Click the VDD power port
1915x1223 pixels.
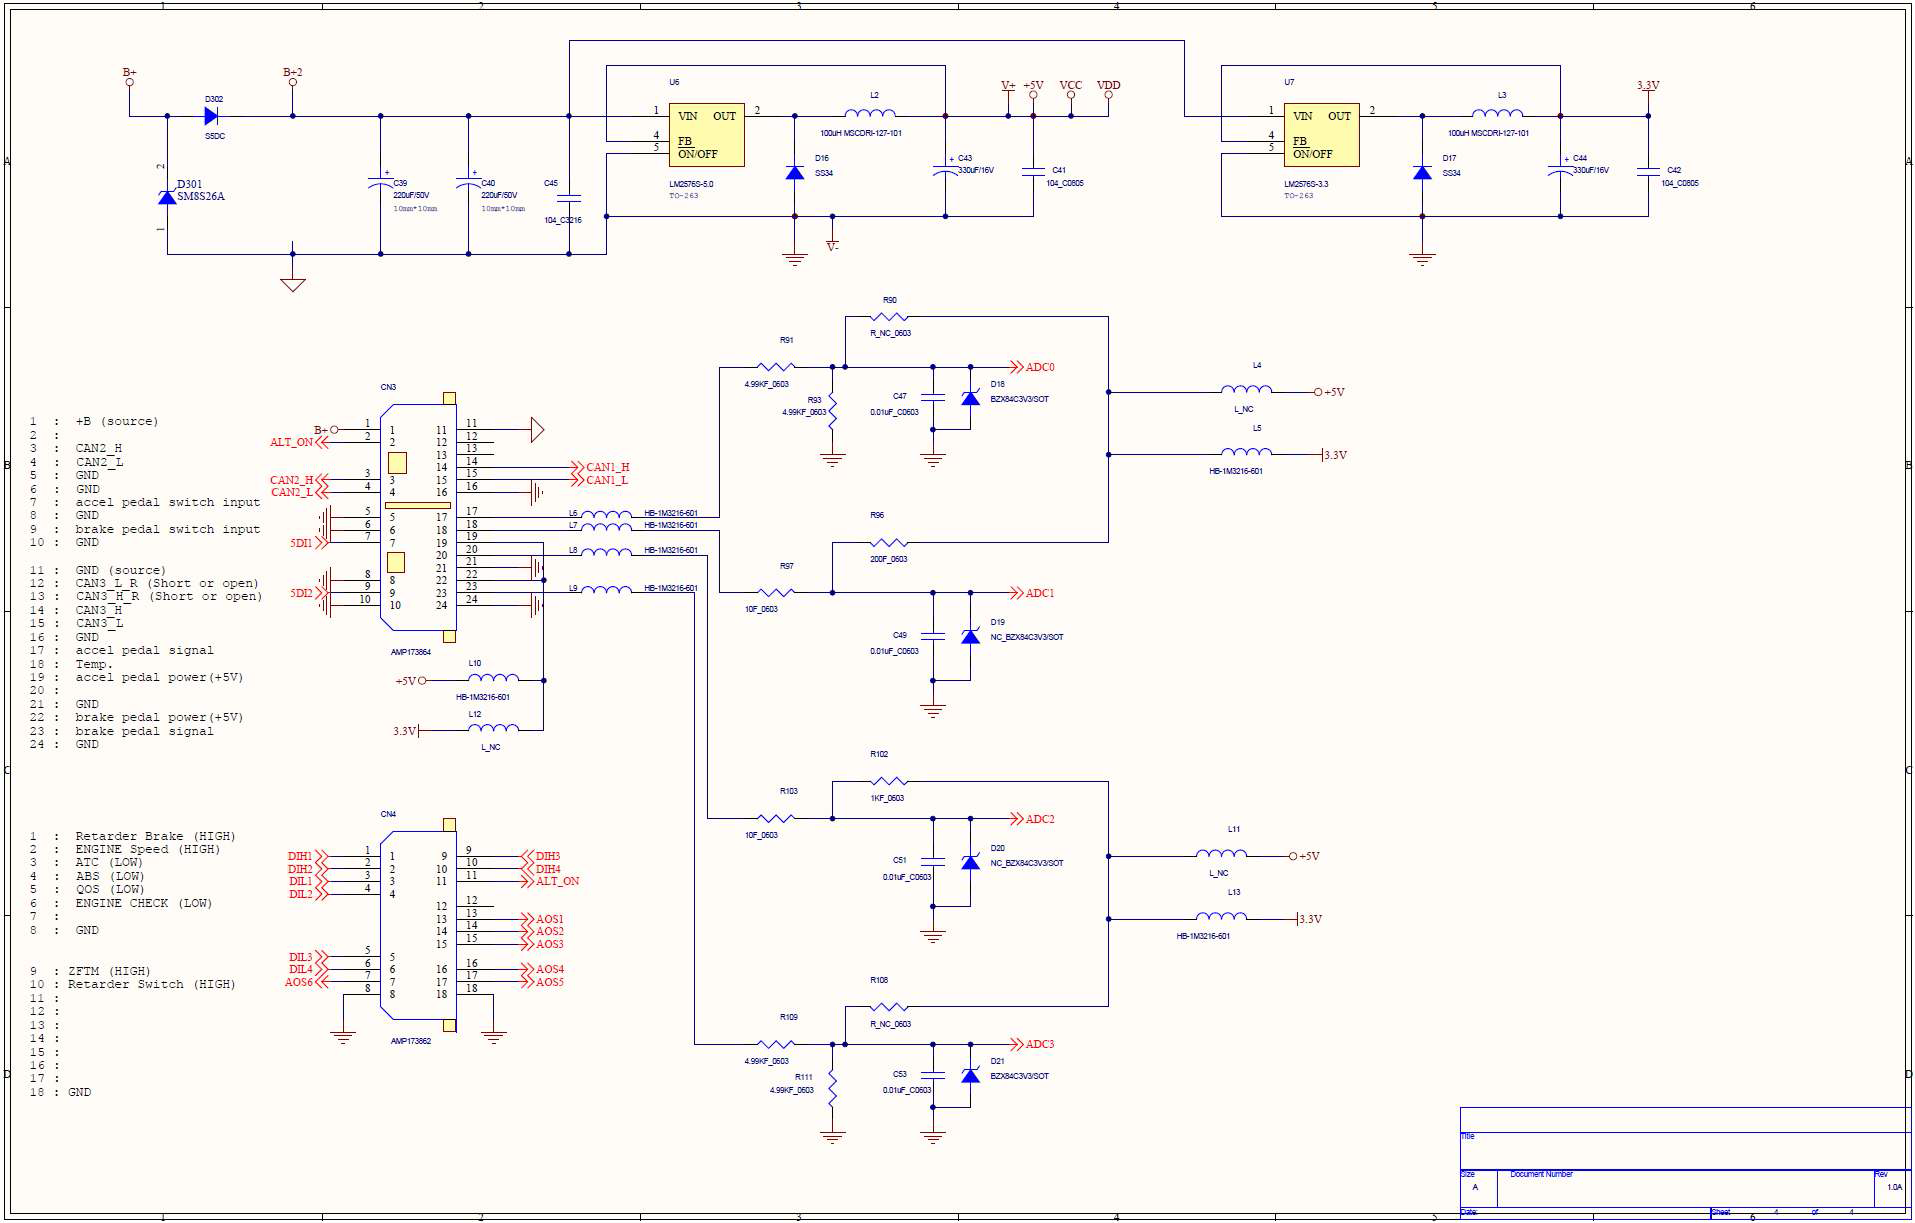coord(1108,89)
